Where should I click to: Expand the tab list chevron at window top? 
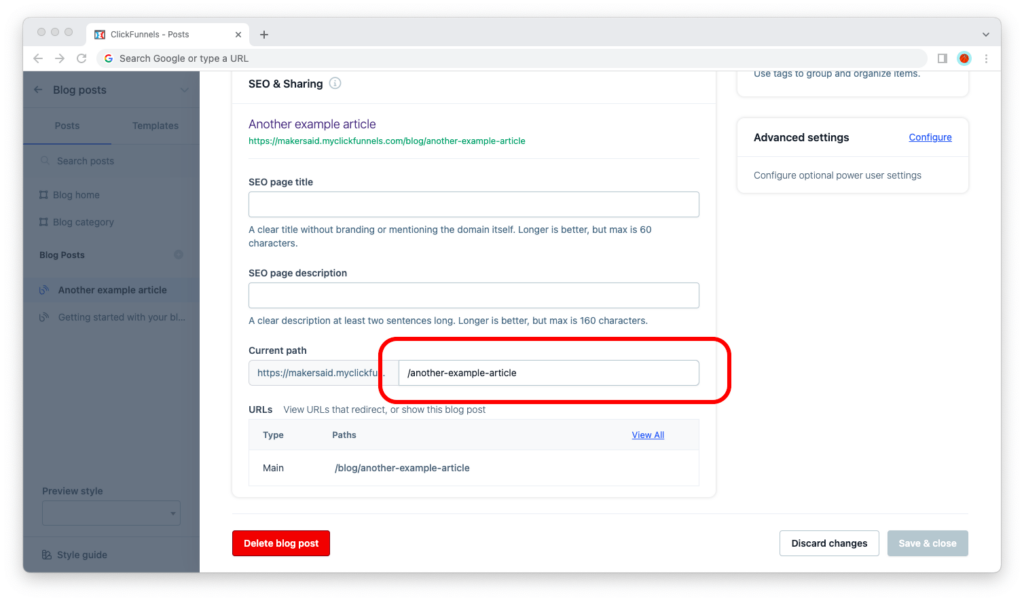(x=985, y=35)
